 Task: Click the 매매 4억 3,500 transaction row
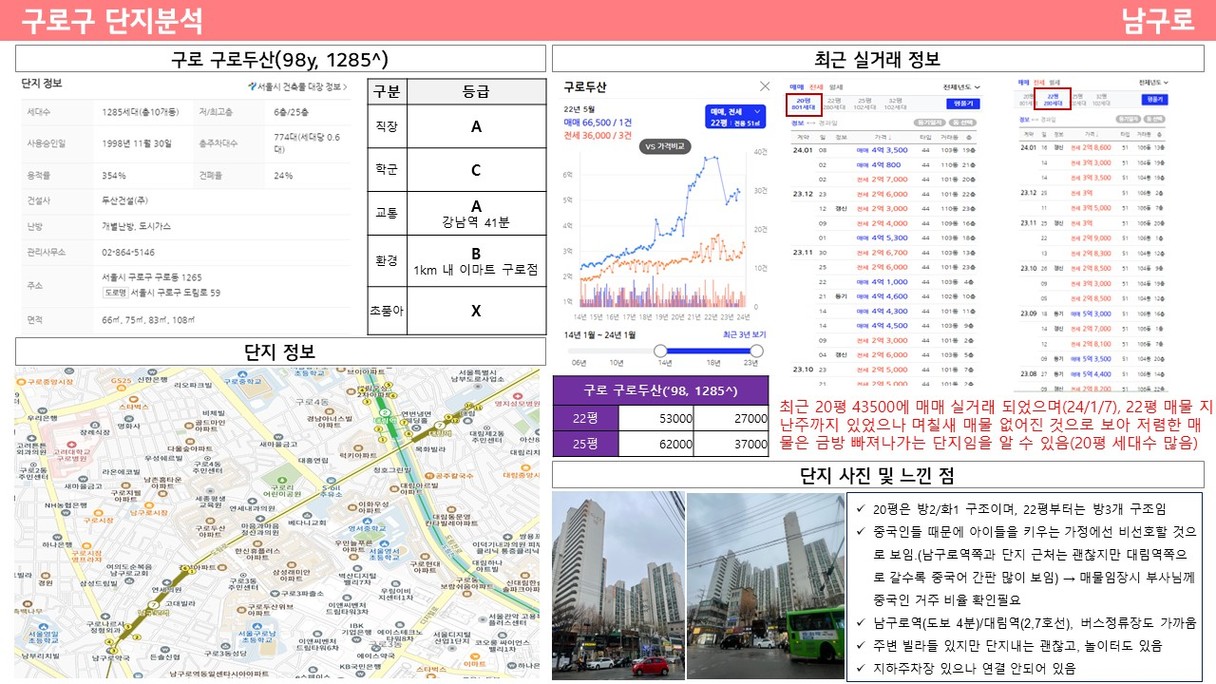(x=882, y=150)
